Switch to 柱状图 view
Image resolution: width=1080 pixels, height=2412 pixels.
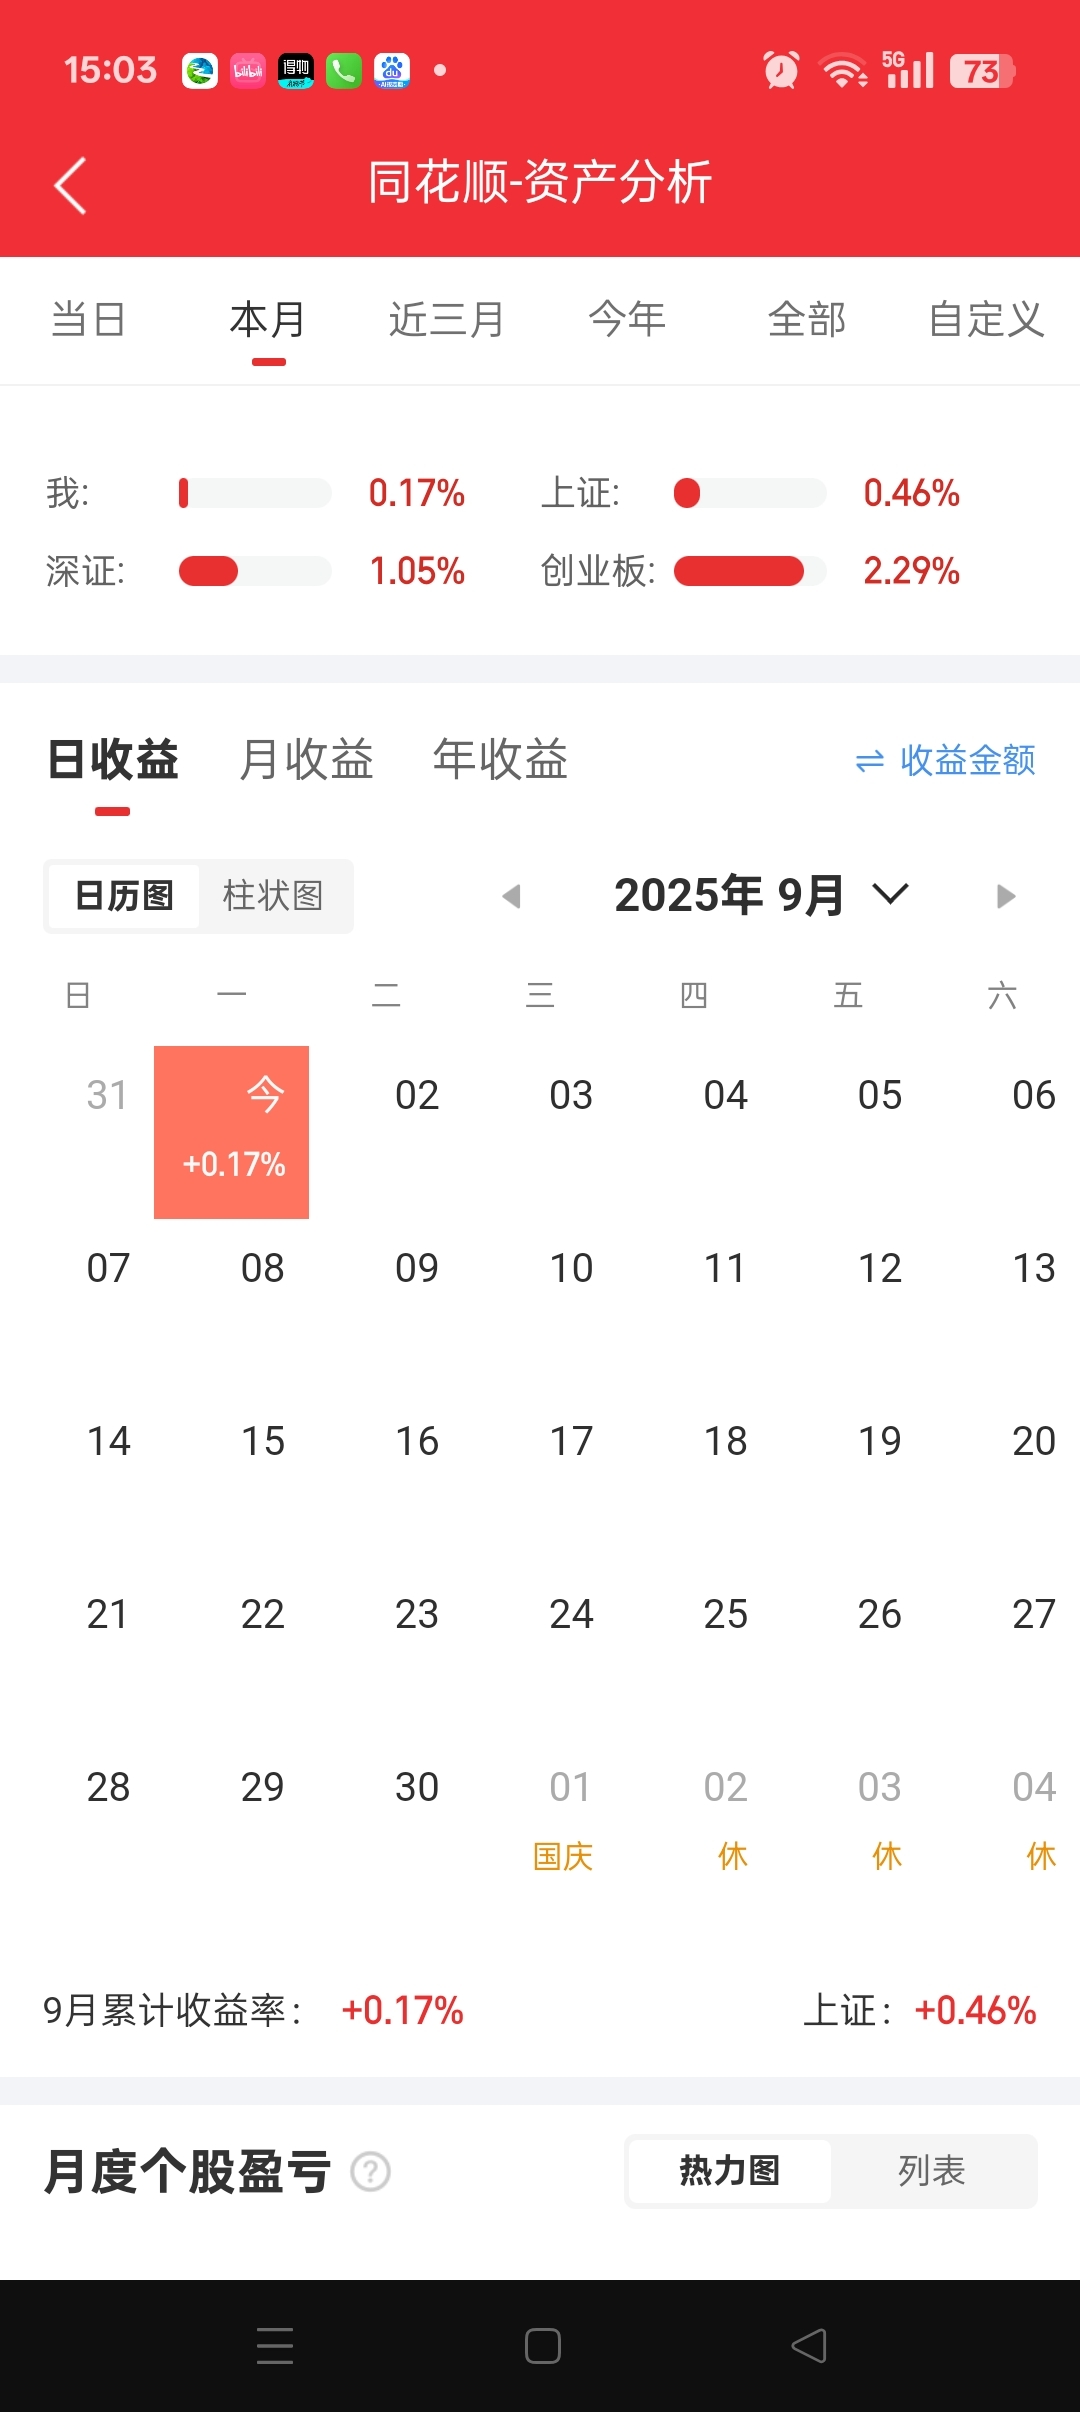click(273, 896)
